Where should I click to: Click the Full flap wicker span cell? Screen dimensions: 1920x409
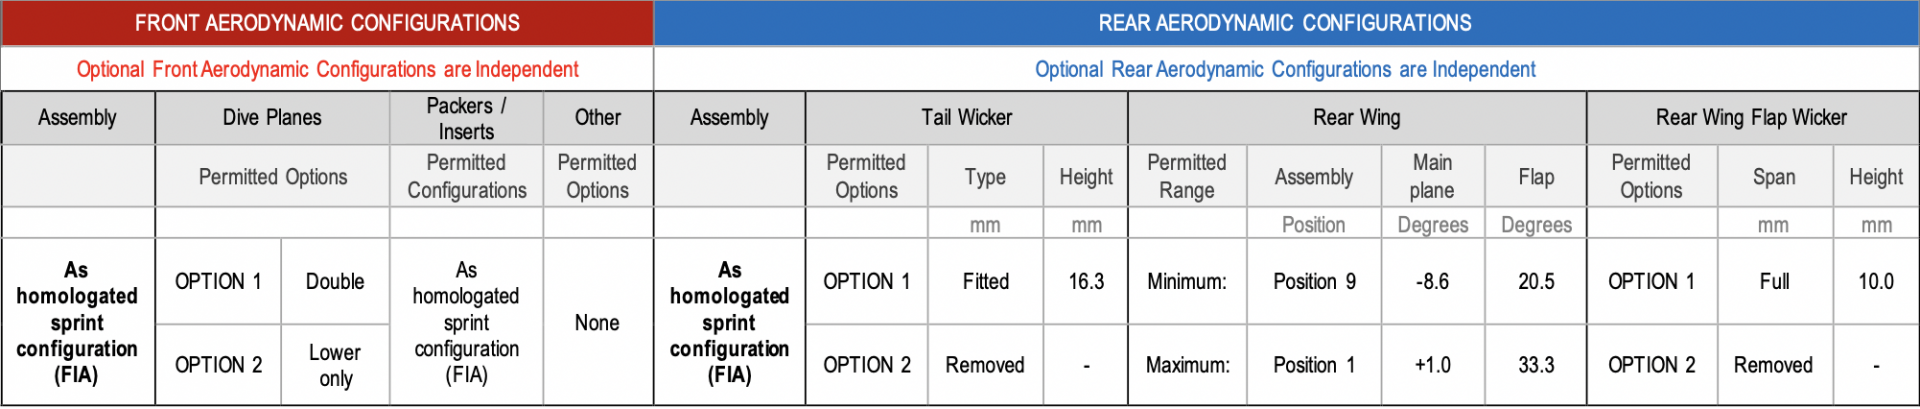tap(1774, 282)
